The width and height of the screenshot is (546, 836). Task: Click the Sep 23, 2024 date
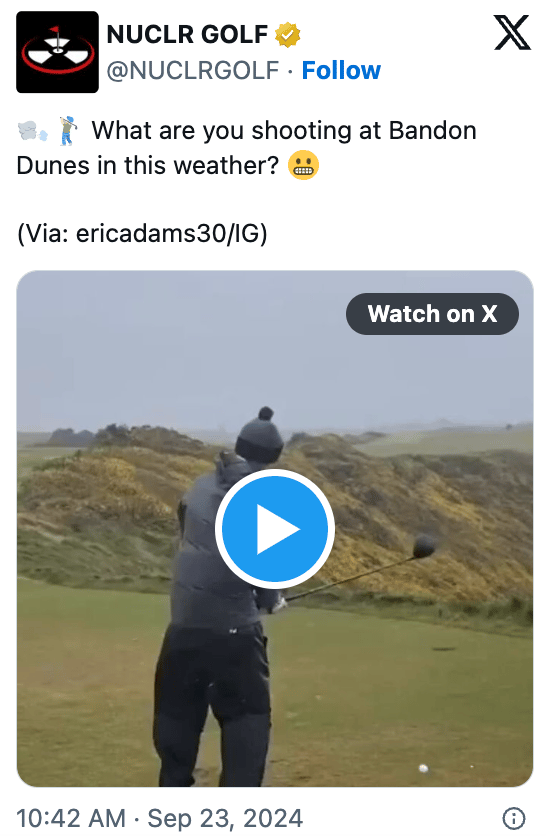click(226, 818)
